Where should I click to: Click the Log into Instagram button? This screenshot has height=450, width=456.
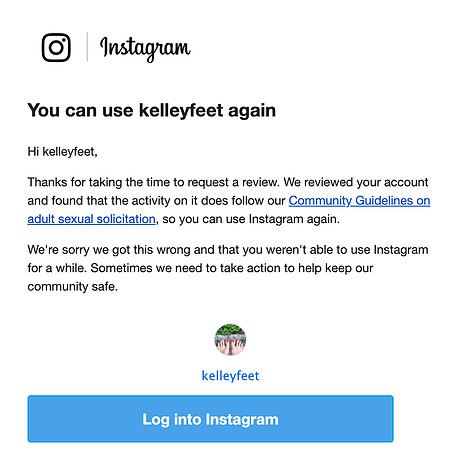pos(210,419)
